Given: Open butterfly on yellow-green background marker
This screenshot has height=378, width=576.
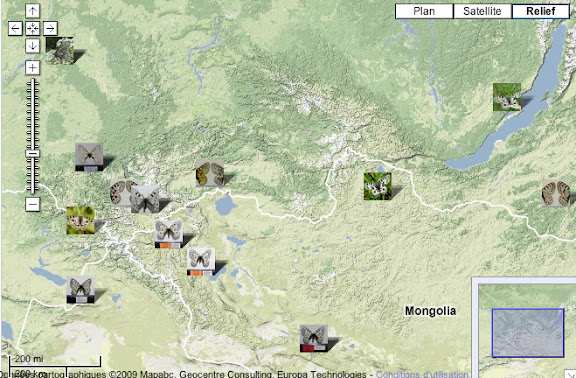Looking at the screenshot, I should click(80, 220).
